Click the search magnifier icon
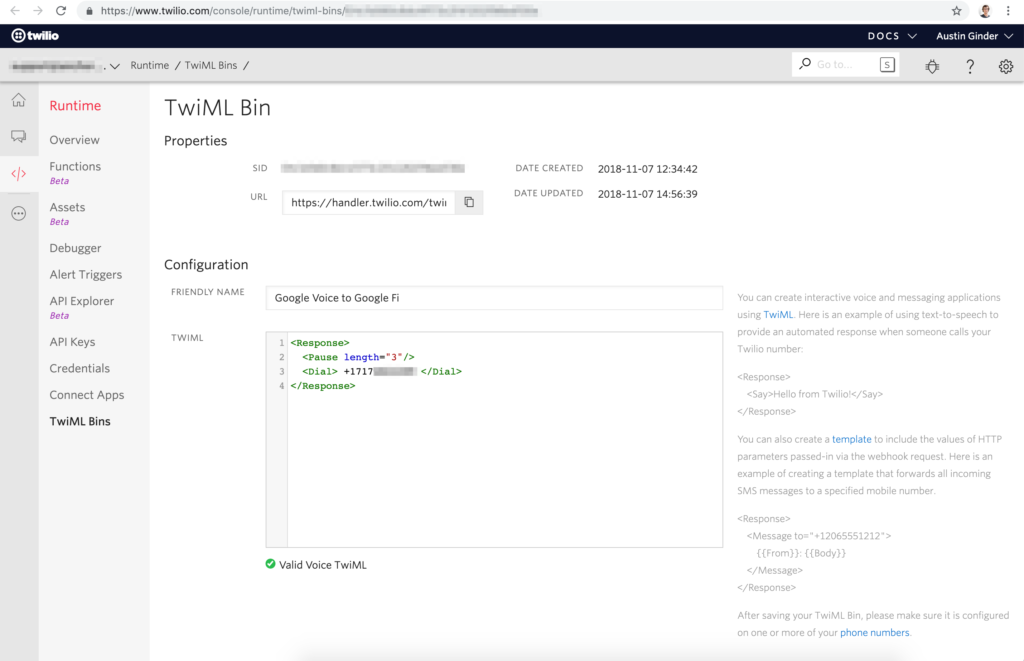 [x=805, y=64]
